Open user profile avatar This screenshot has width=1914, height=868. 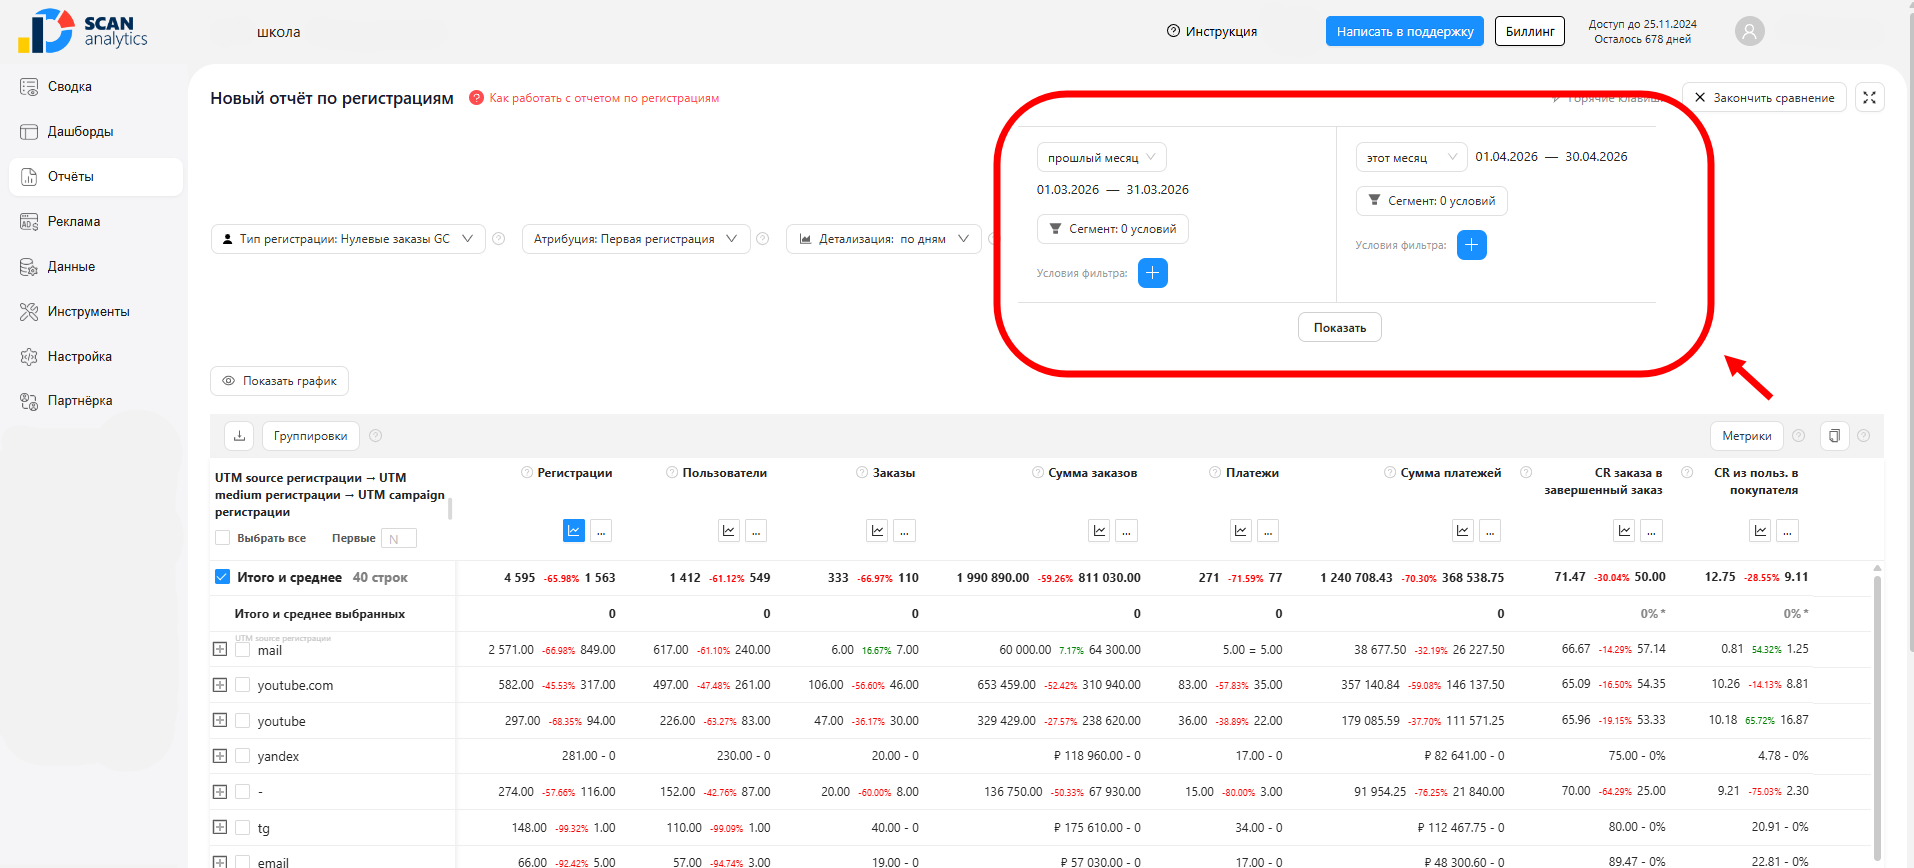[x=1749, y=31]
